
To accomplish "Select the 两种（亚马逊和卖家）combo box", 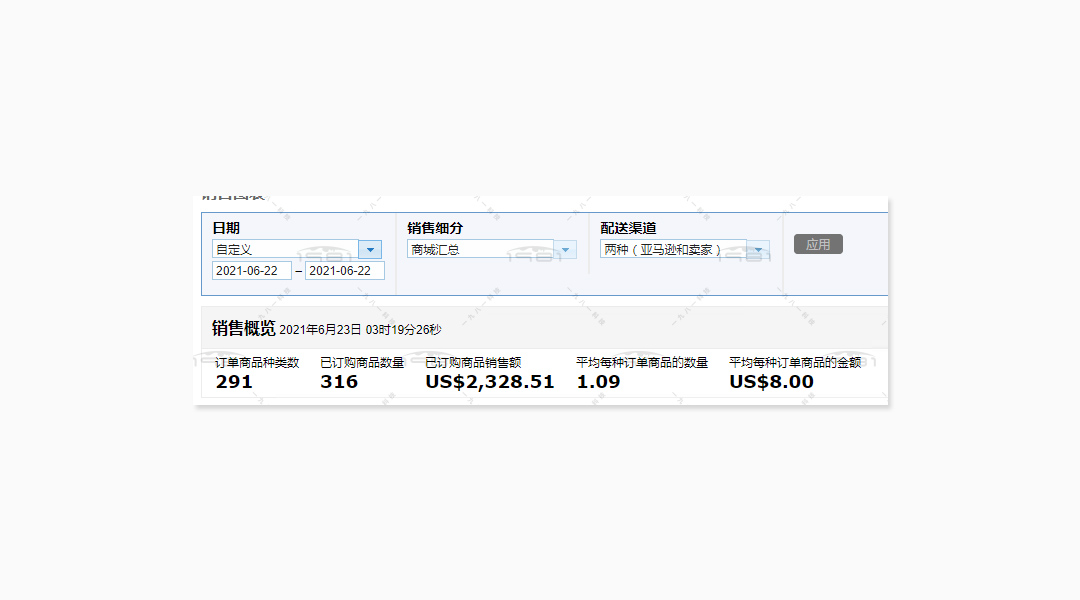I will click(x=685, y=249).
